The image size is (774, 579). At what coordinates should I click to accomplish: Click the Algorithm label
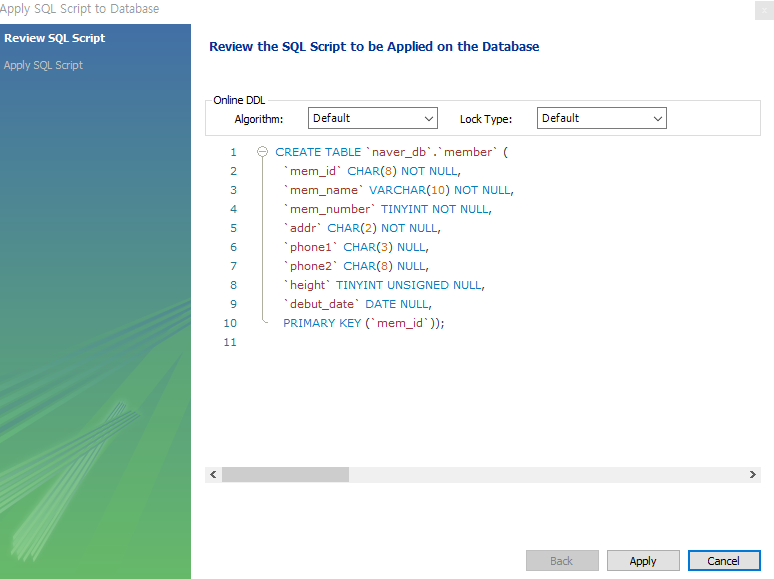[x=259, y=119]
